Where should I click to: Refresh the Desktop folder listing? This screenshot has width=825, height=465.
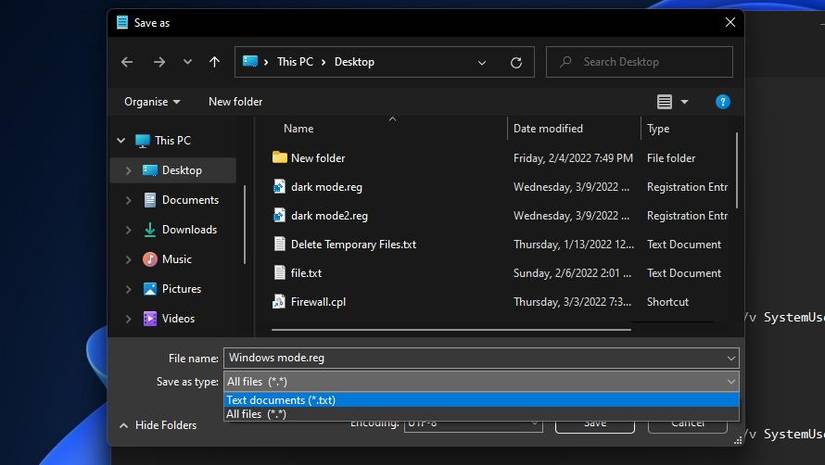(516, 63)
